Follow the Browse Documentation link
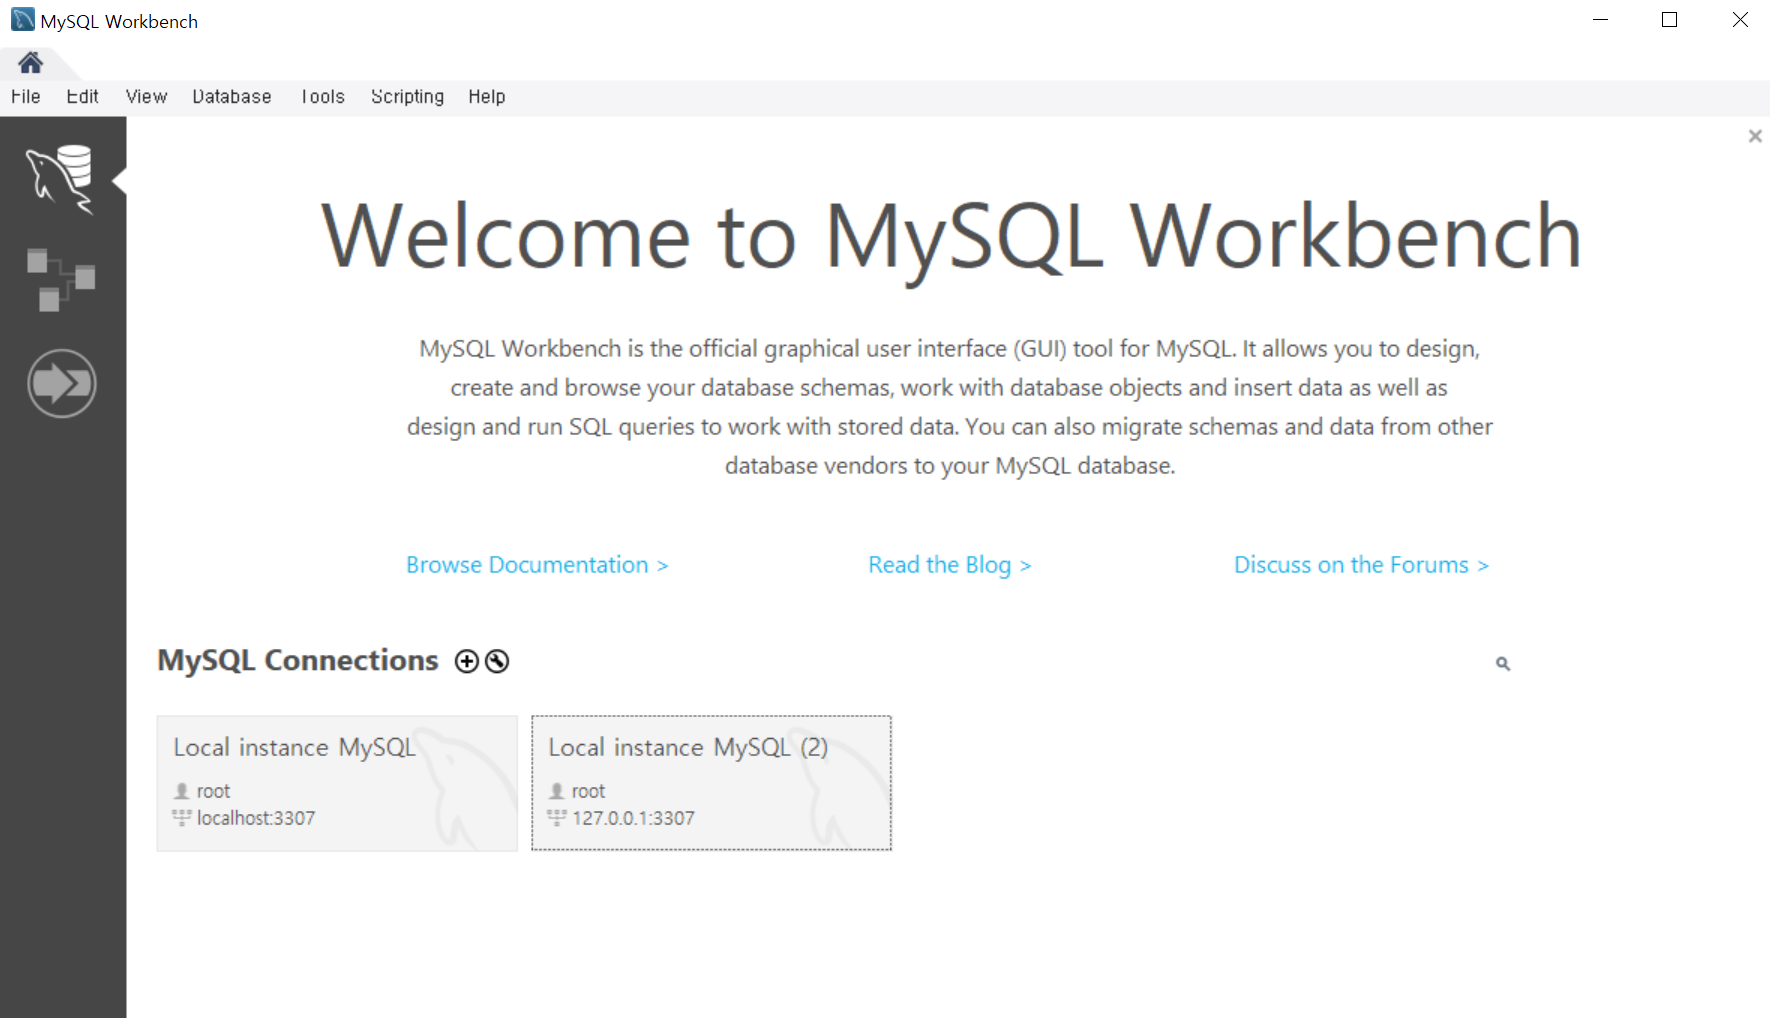The height and width of the screenshot is (1018, 1770). pos(537,565)
